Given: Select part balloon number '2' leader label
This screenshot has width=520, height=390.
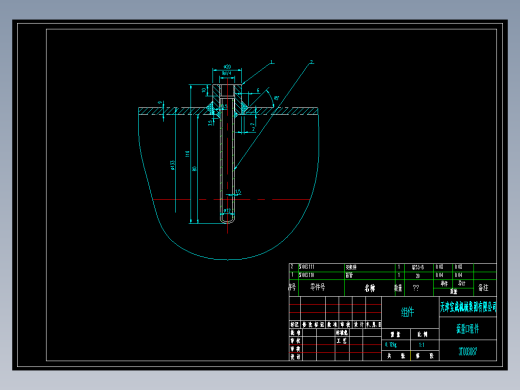Looking at the screenshot, I should tap(312, 62).
